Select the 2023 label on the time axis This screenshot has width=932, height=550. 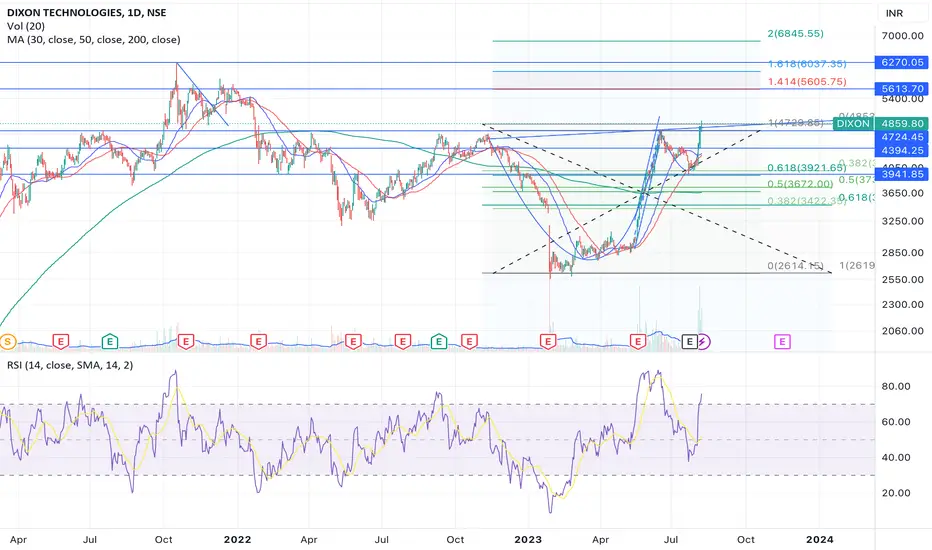(x=528, y=540)
